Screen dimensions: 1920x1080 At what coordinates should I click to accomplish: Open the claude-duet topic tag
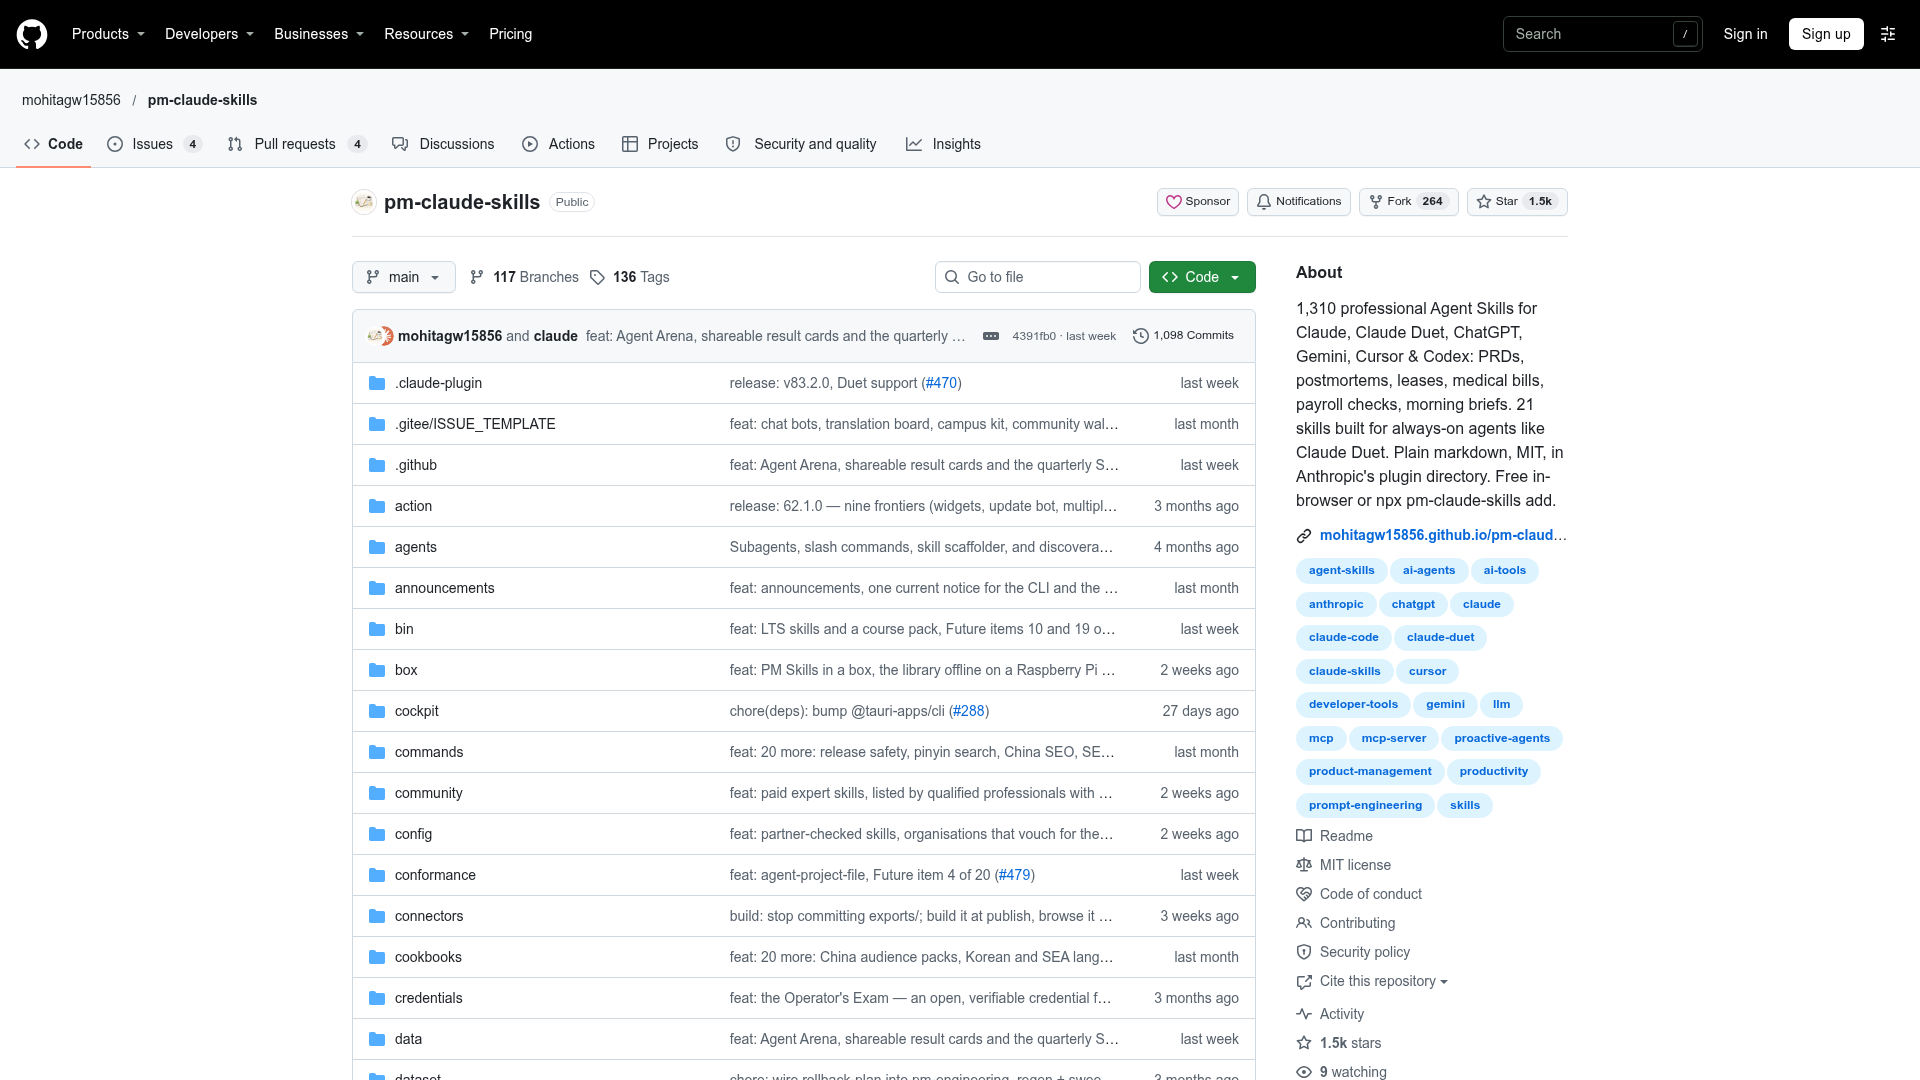1440,638
